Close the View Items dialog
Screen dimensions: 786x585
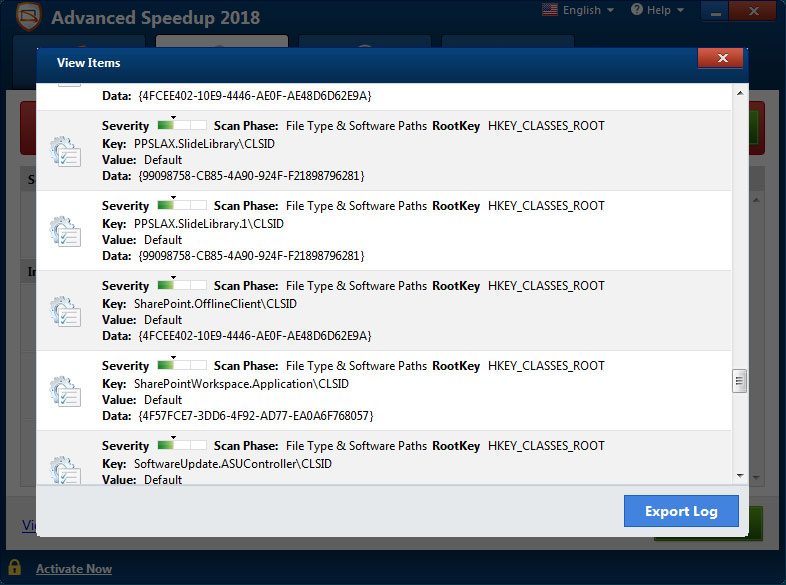tap(719, 60)
